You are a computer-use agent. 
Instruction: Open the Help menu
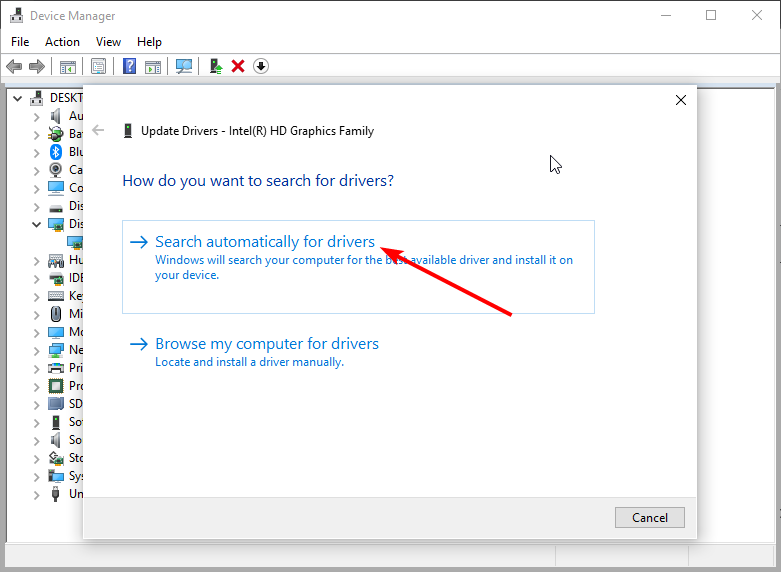coord(149,42)
